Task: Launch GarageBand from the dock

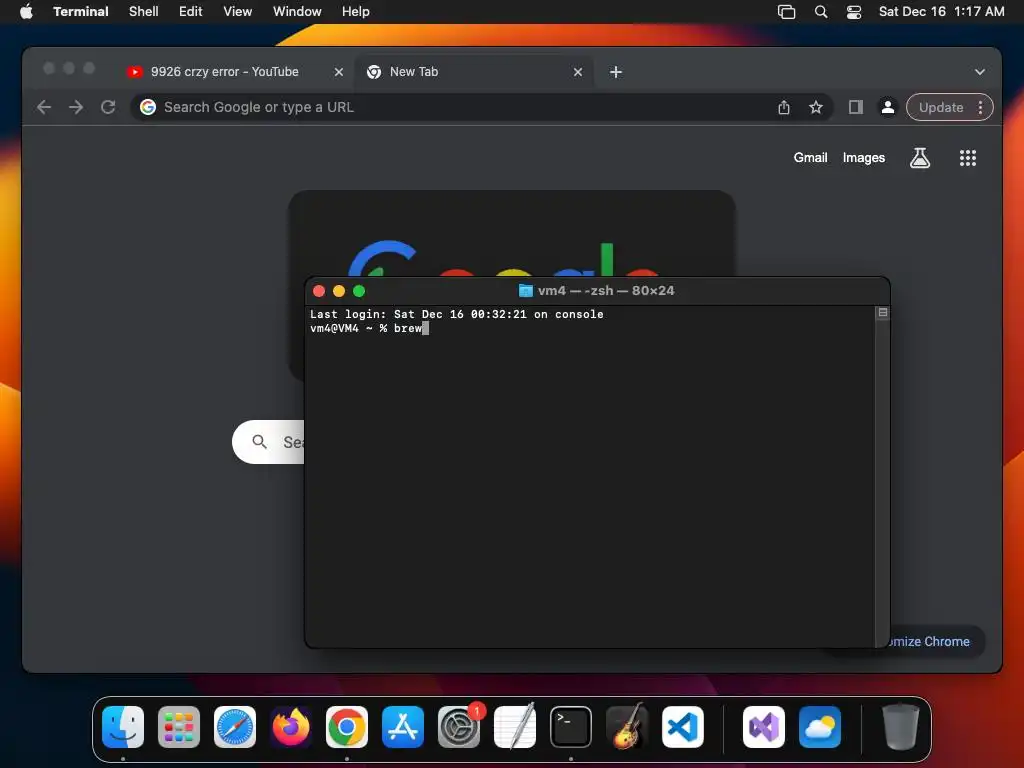Action: click(x=627, y=727)
